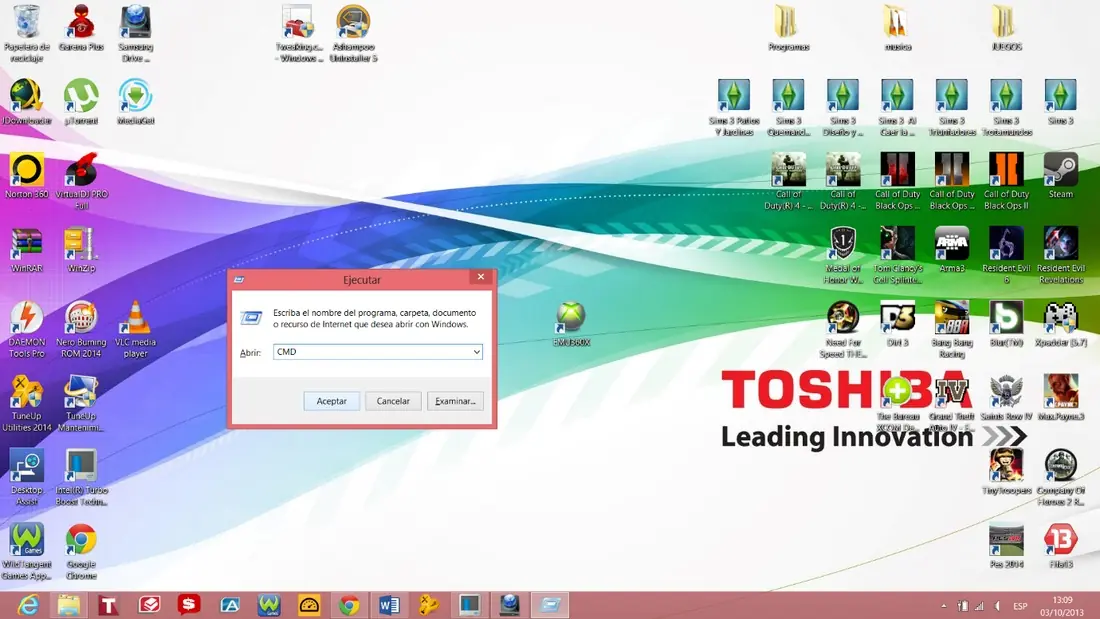Open Google Chrome from the taskbar
The height and width of the screenshot is (619, 1100).
[349, 605]
